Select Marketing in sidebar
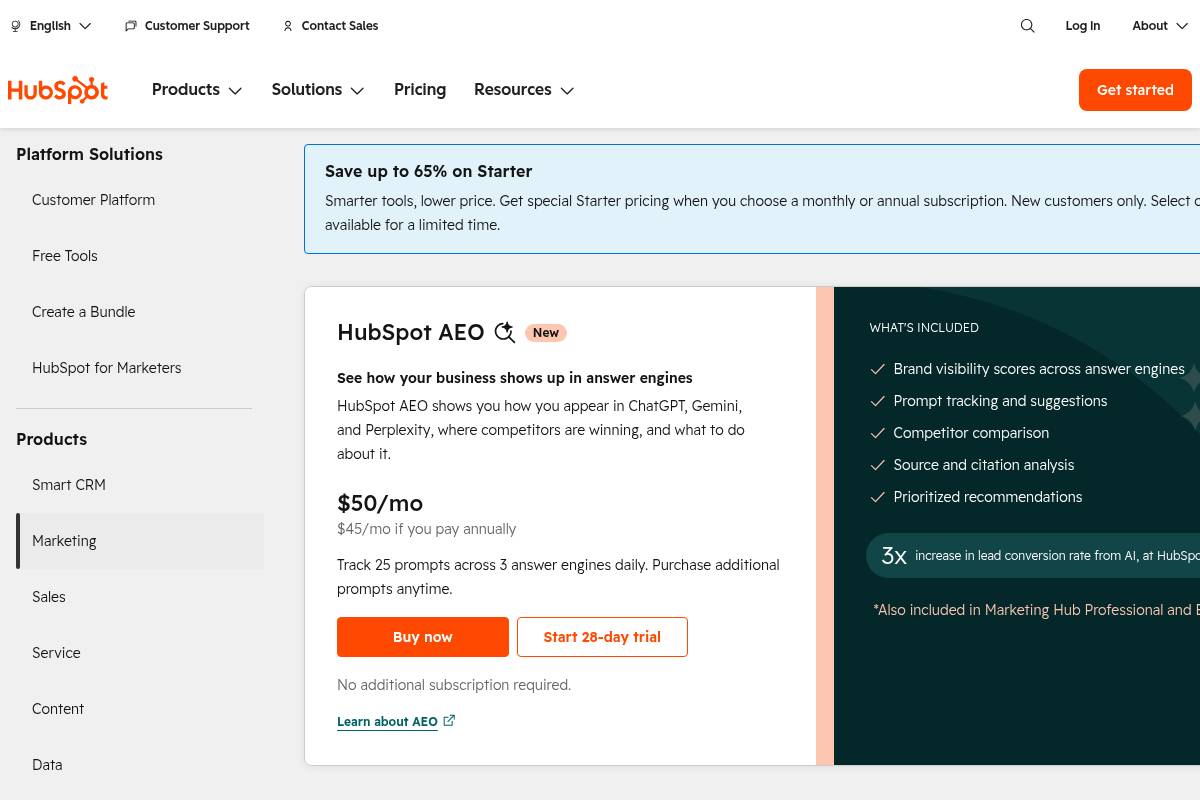 140,541
